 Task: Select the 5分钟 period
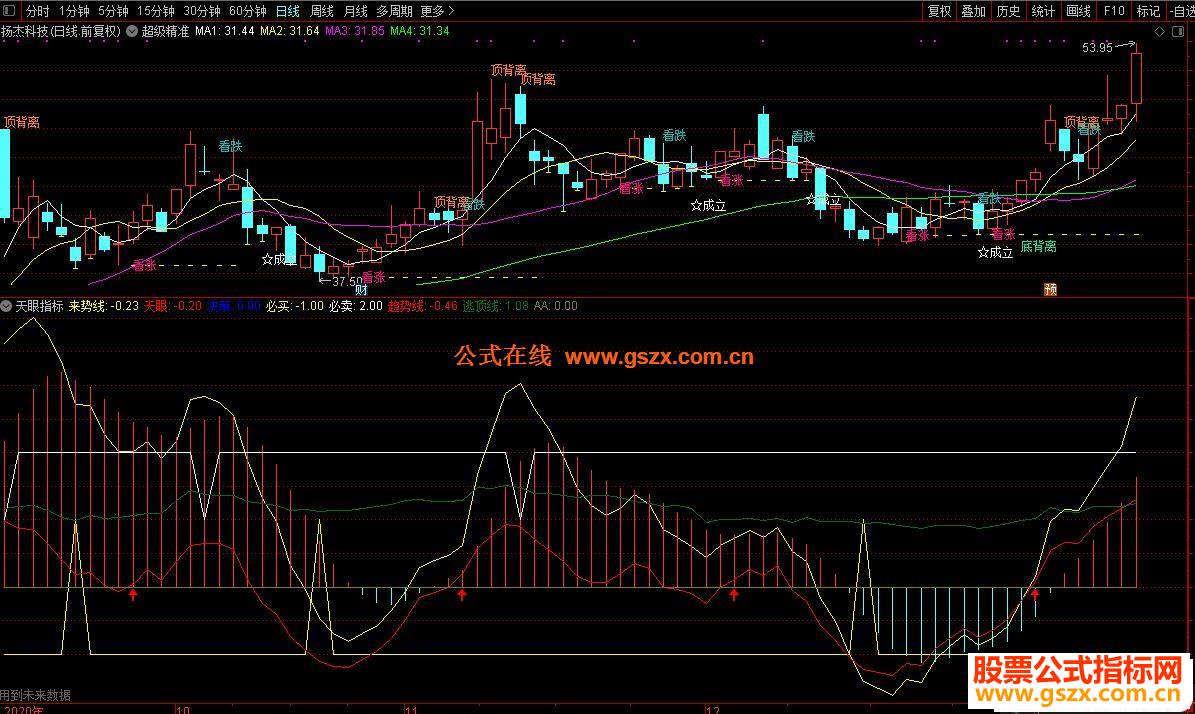113,11
